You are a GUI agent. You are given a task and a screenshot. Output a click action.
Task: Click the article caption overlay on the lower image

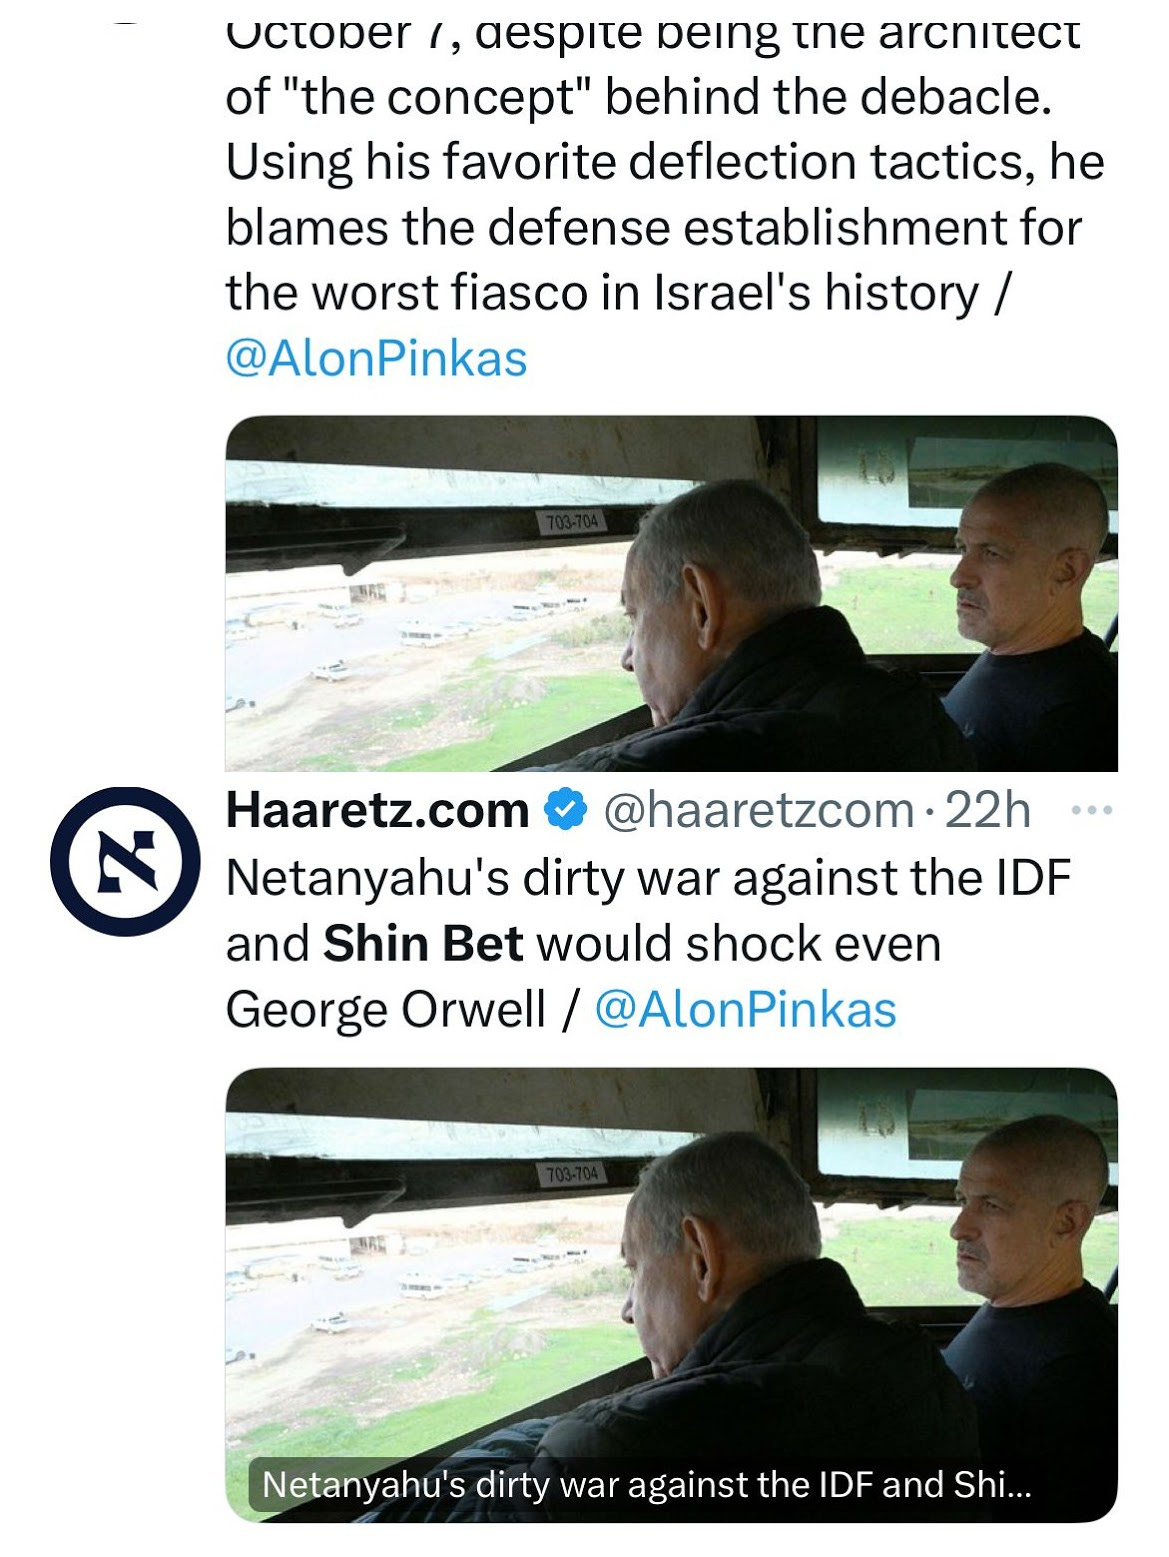(x=647, y=1484)
